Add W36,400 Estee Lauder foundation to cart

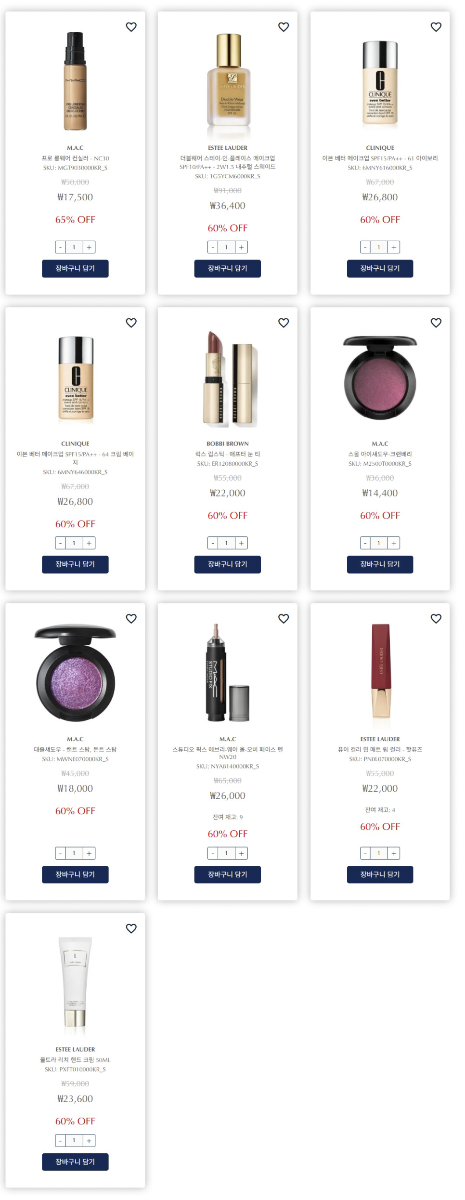tap(227, 269)
